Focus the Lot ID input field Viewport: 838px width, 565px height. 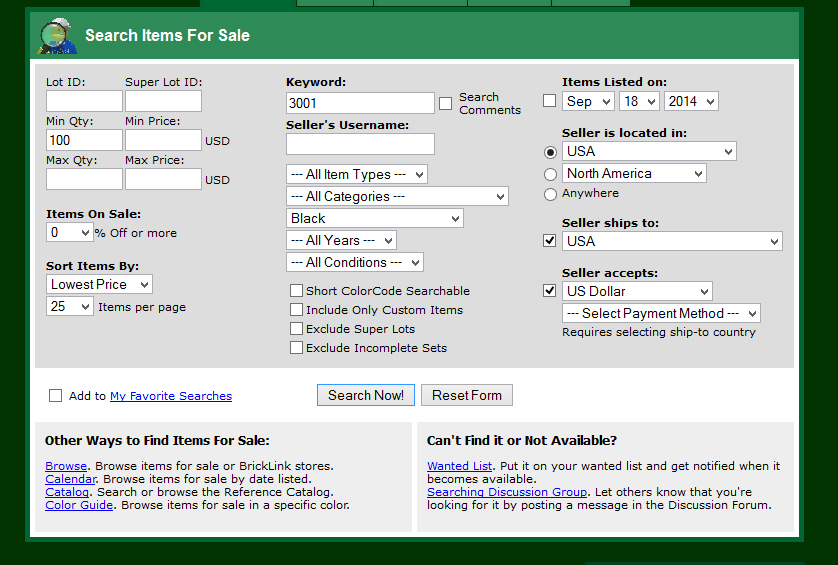(x=84, y=101)
